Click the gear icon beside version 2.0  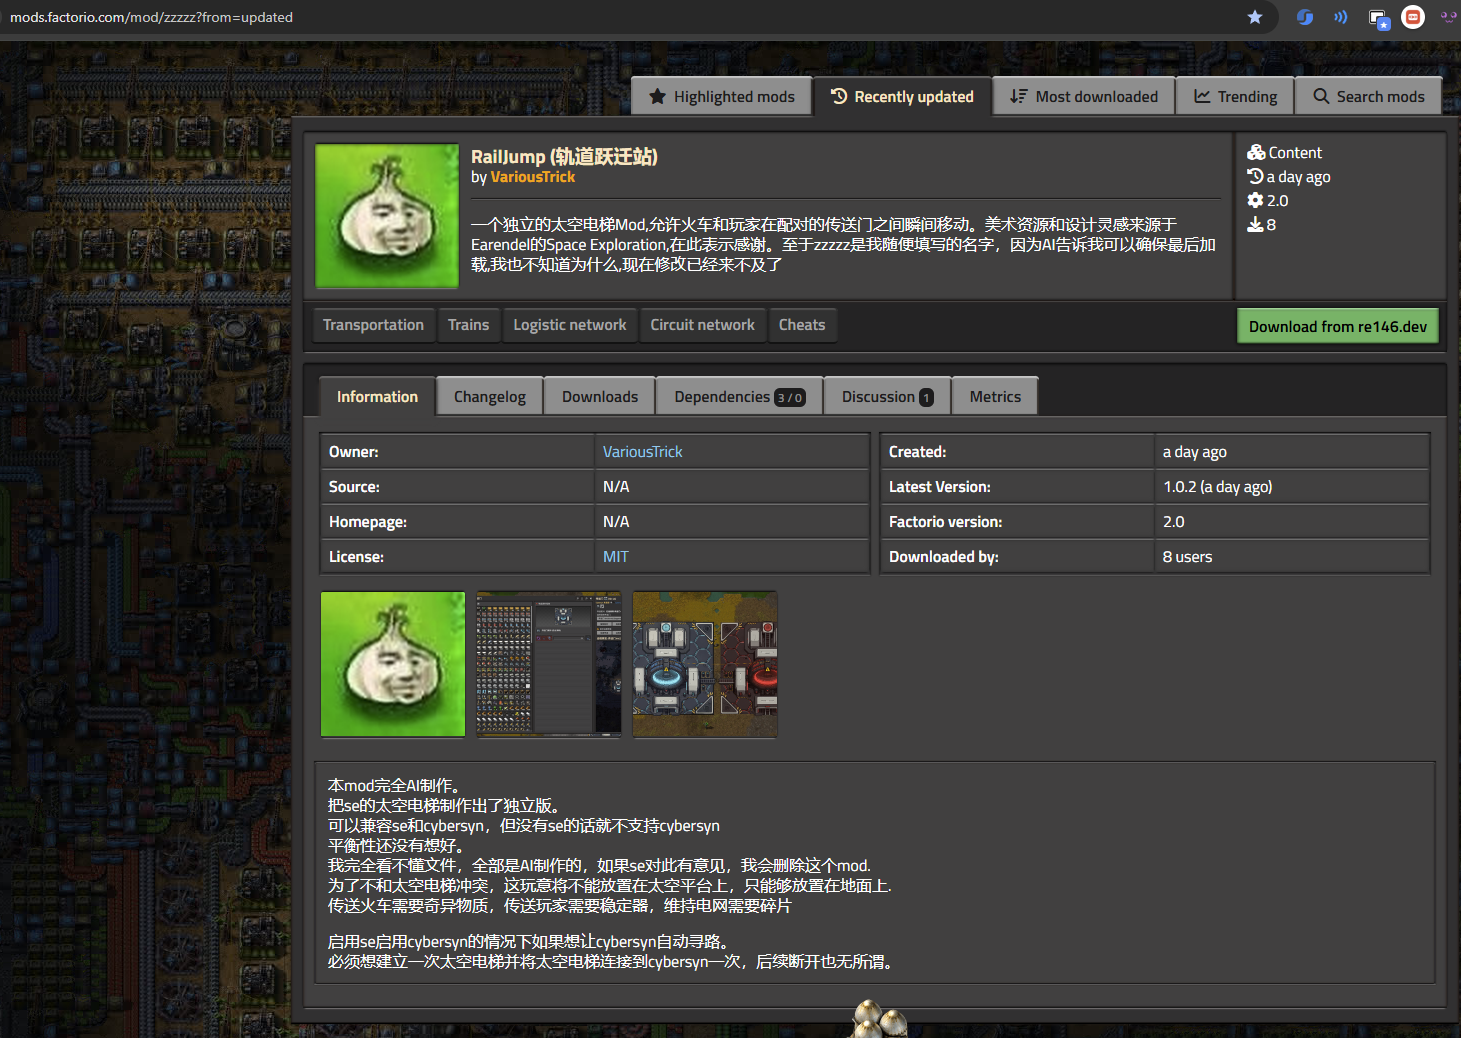1255,201
